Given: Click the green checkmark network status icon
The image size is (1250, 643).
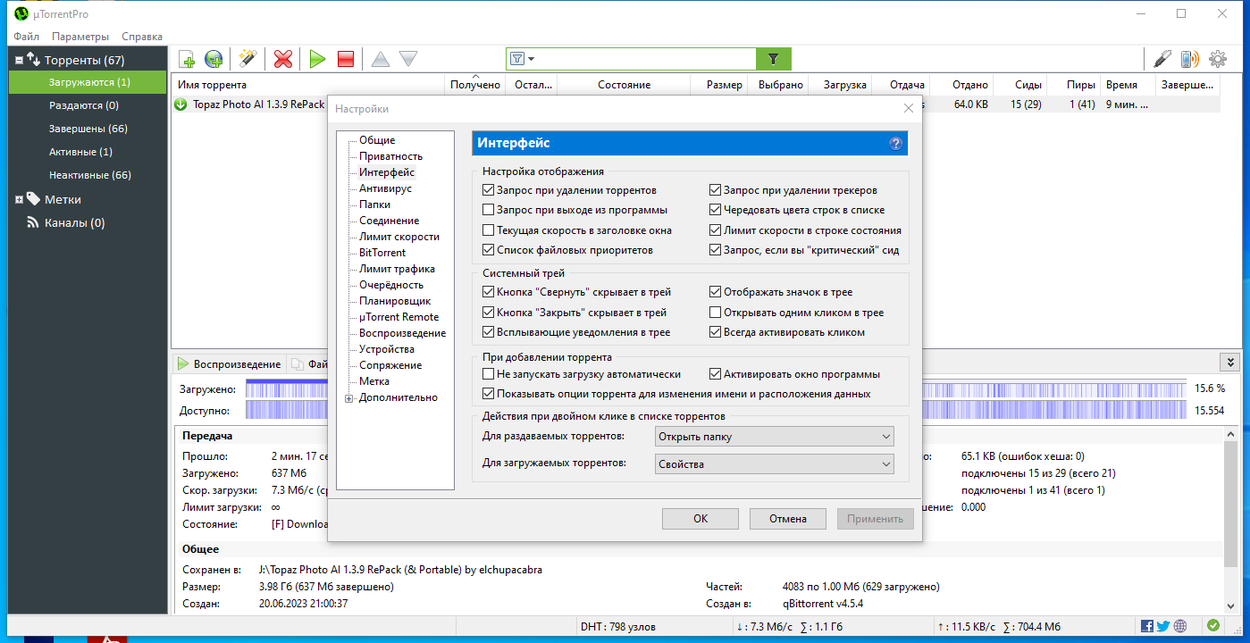Looking at the screenshot, I should coord(1213,627).
